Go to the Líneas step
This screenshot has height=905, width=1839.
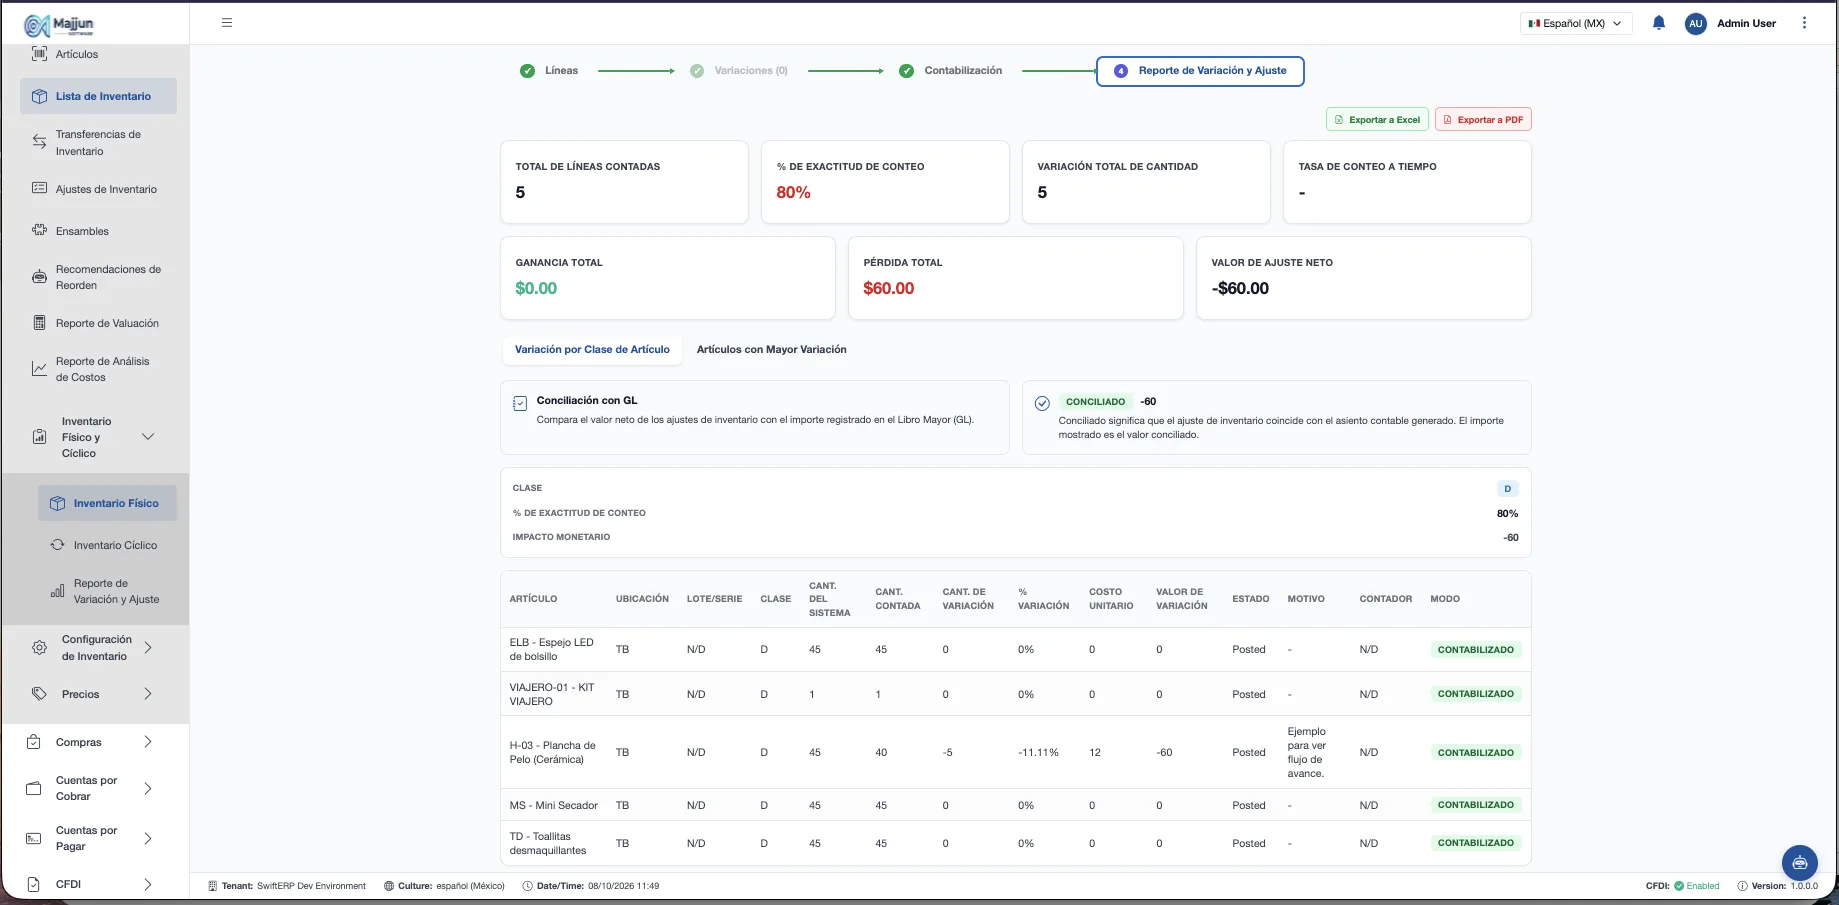(549, 71)
